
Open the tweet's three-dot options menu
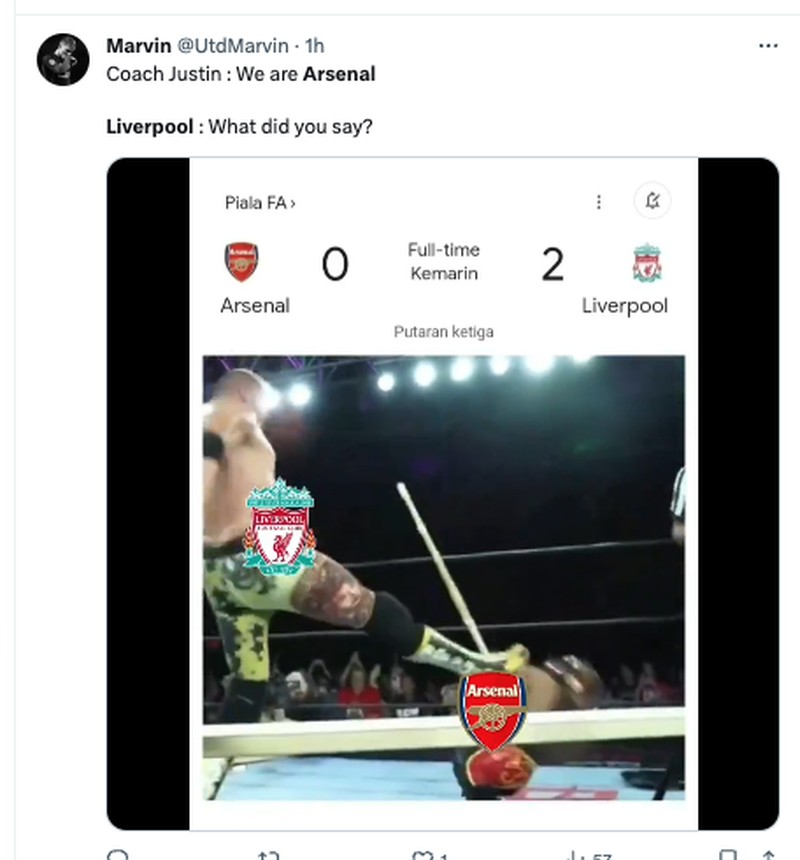pos(768,45)
